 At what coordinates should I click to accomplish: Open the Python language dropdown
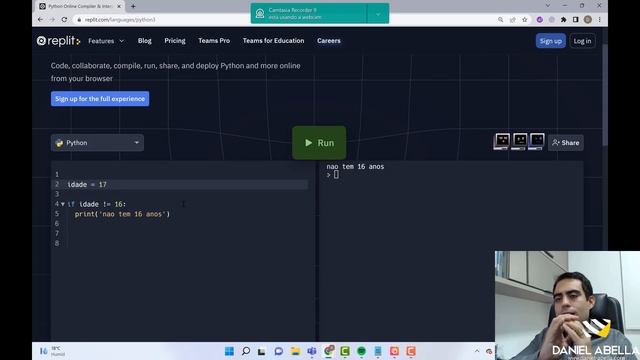tap(97, 143)
